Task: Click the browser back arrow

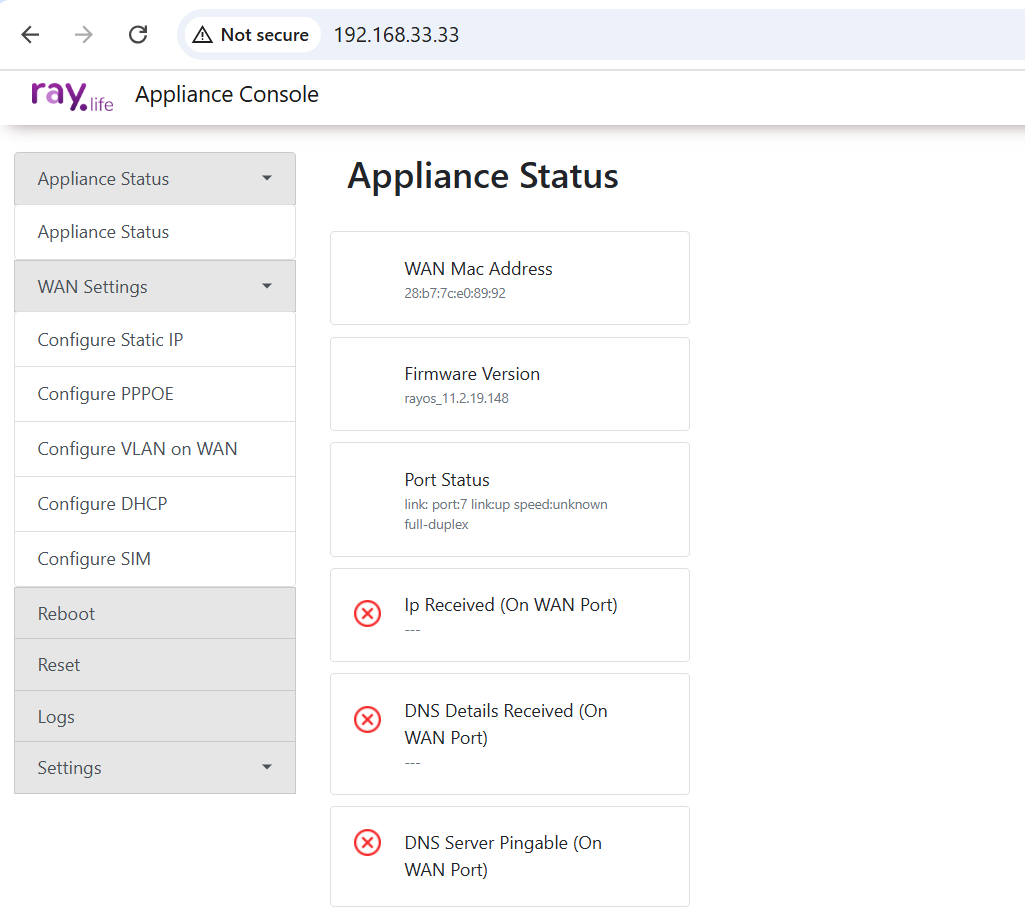Action: pyautogui.click(x=30, y=35)
